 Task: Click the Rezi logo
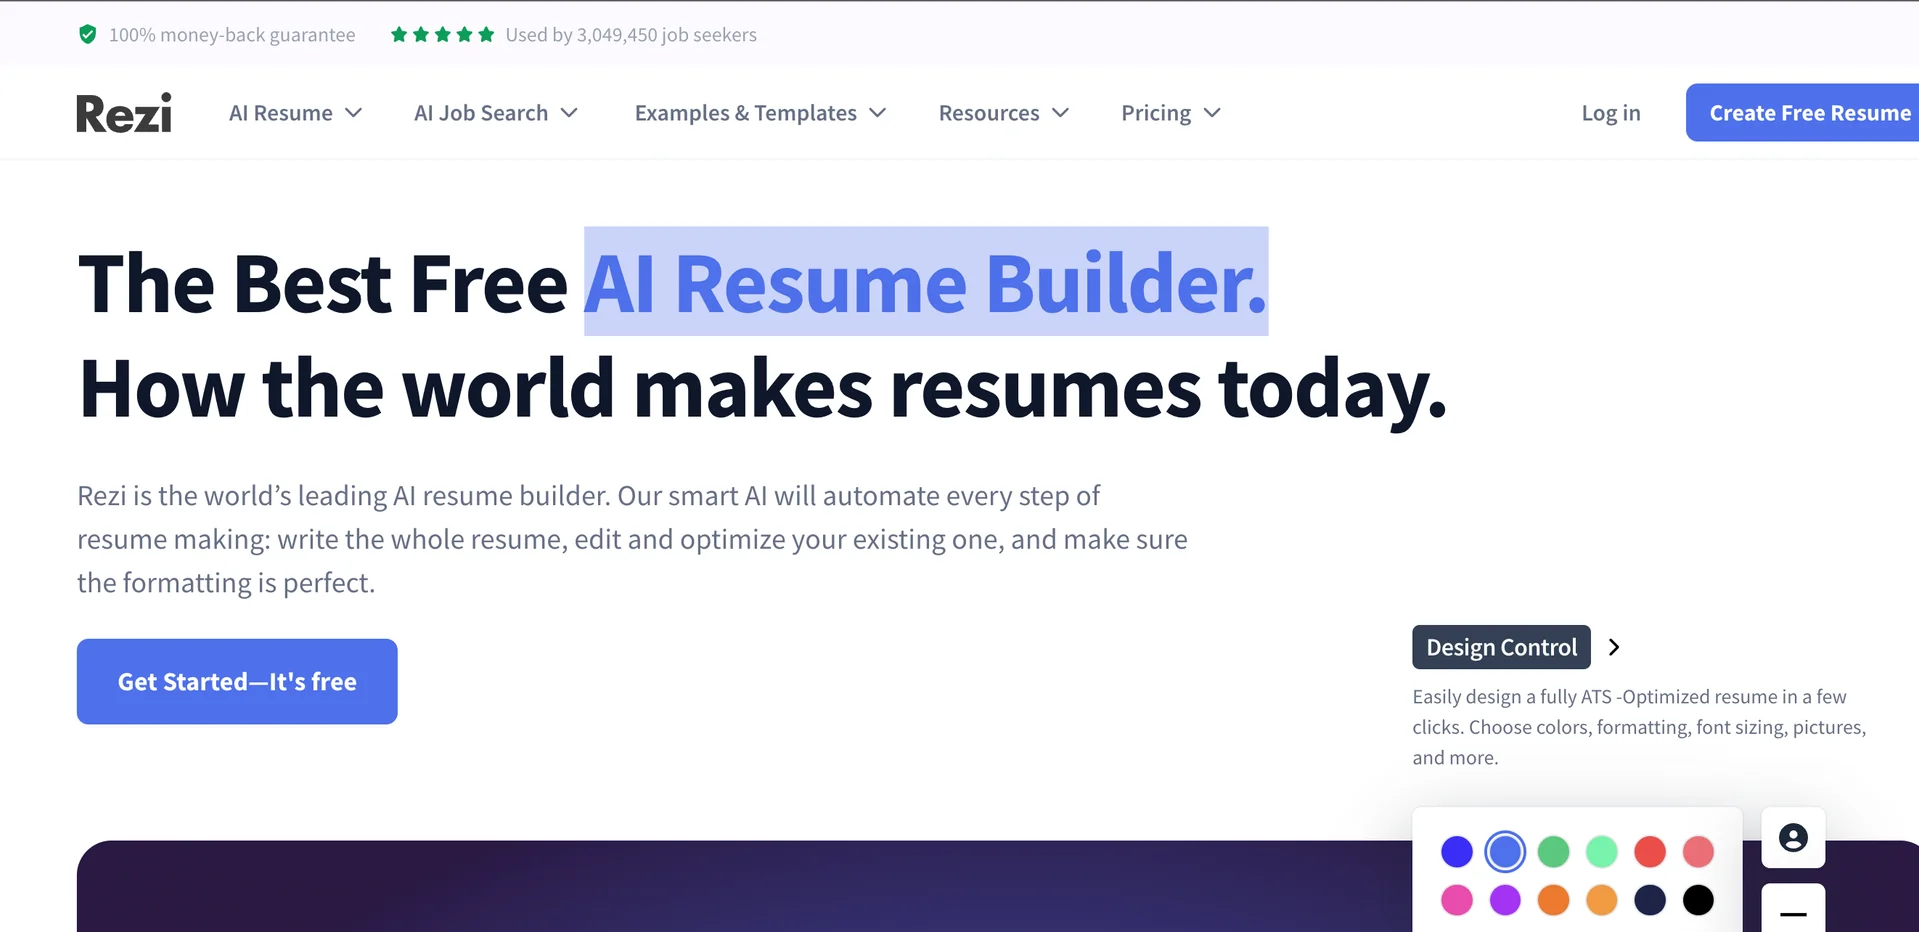click(x=124, y=113)
